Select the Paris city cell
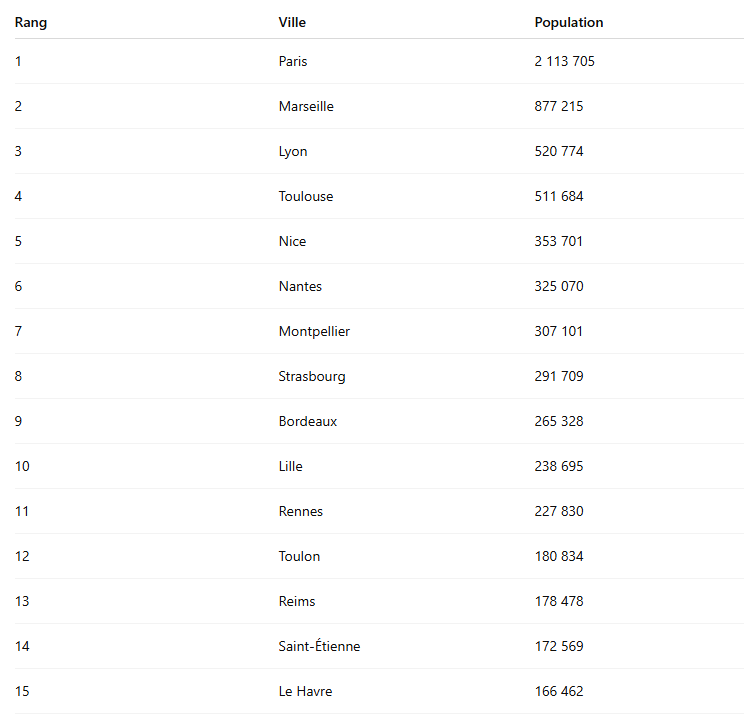 293,61
